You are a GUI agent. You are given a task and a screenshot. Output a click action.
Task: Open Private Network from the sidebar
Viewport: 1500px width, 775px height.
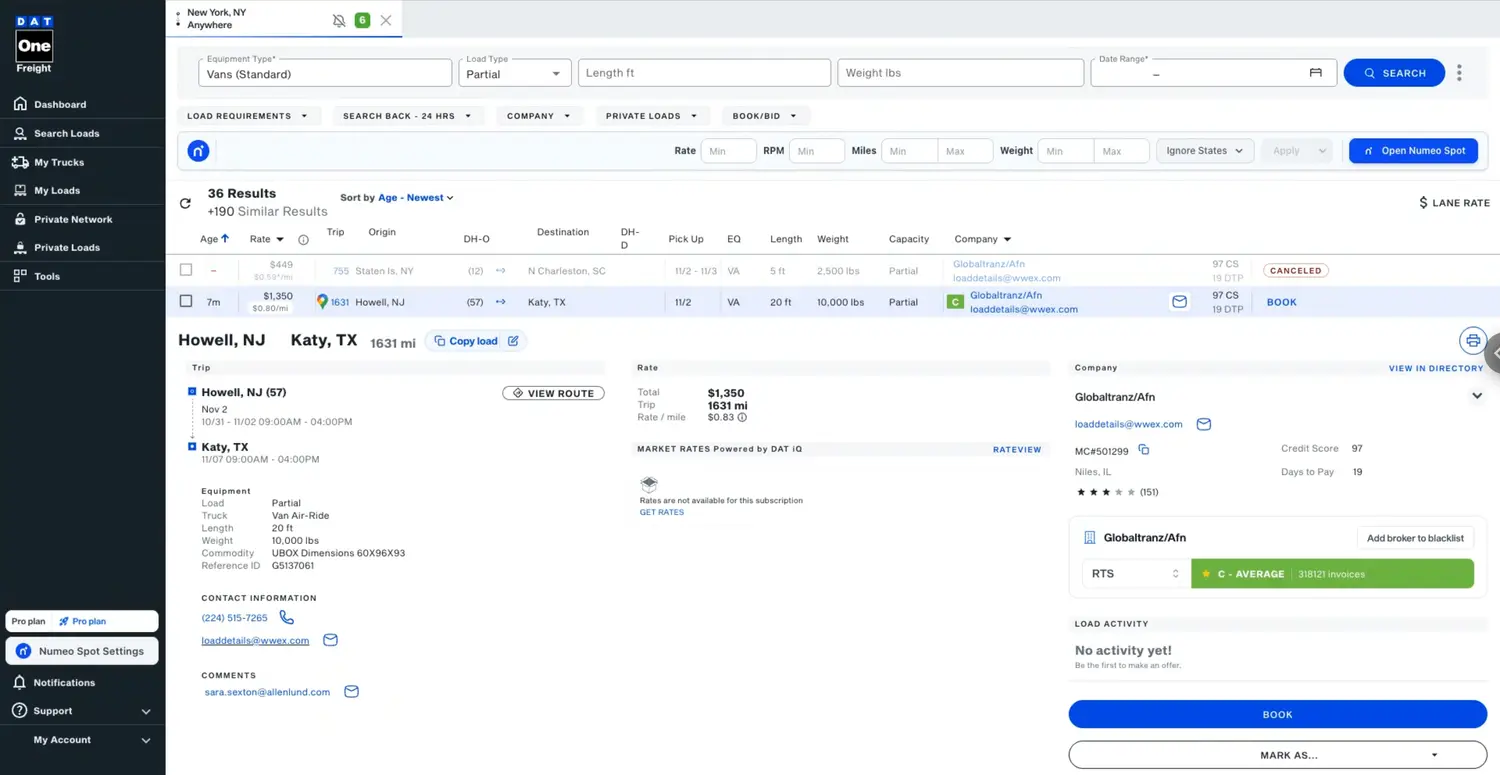point(73,219)
